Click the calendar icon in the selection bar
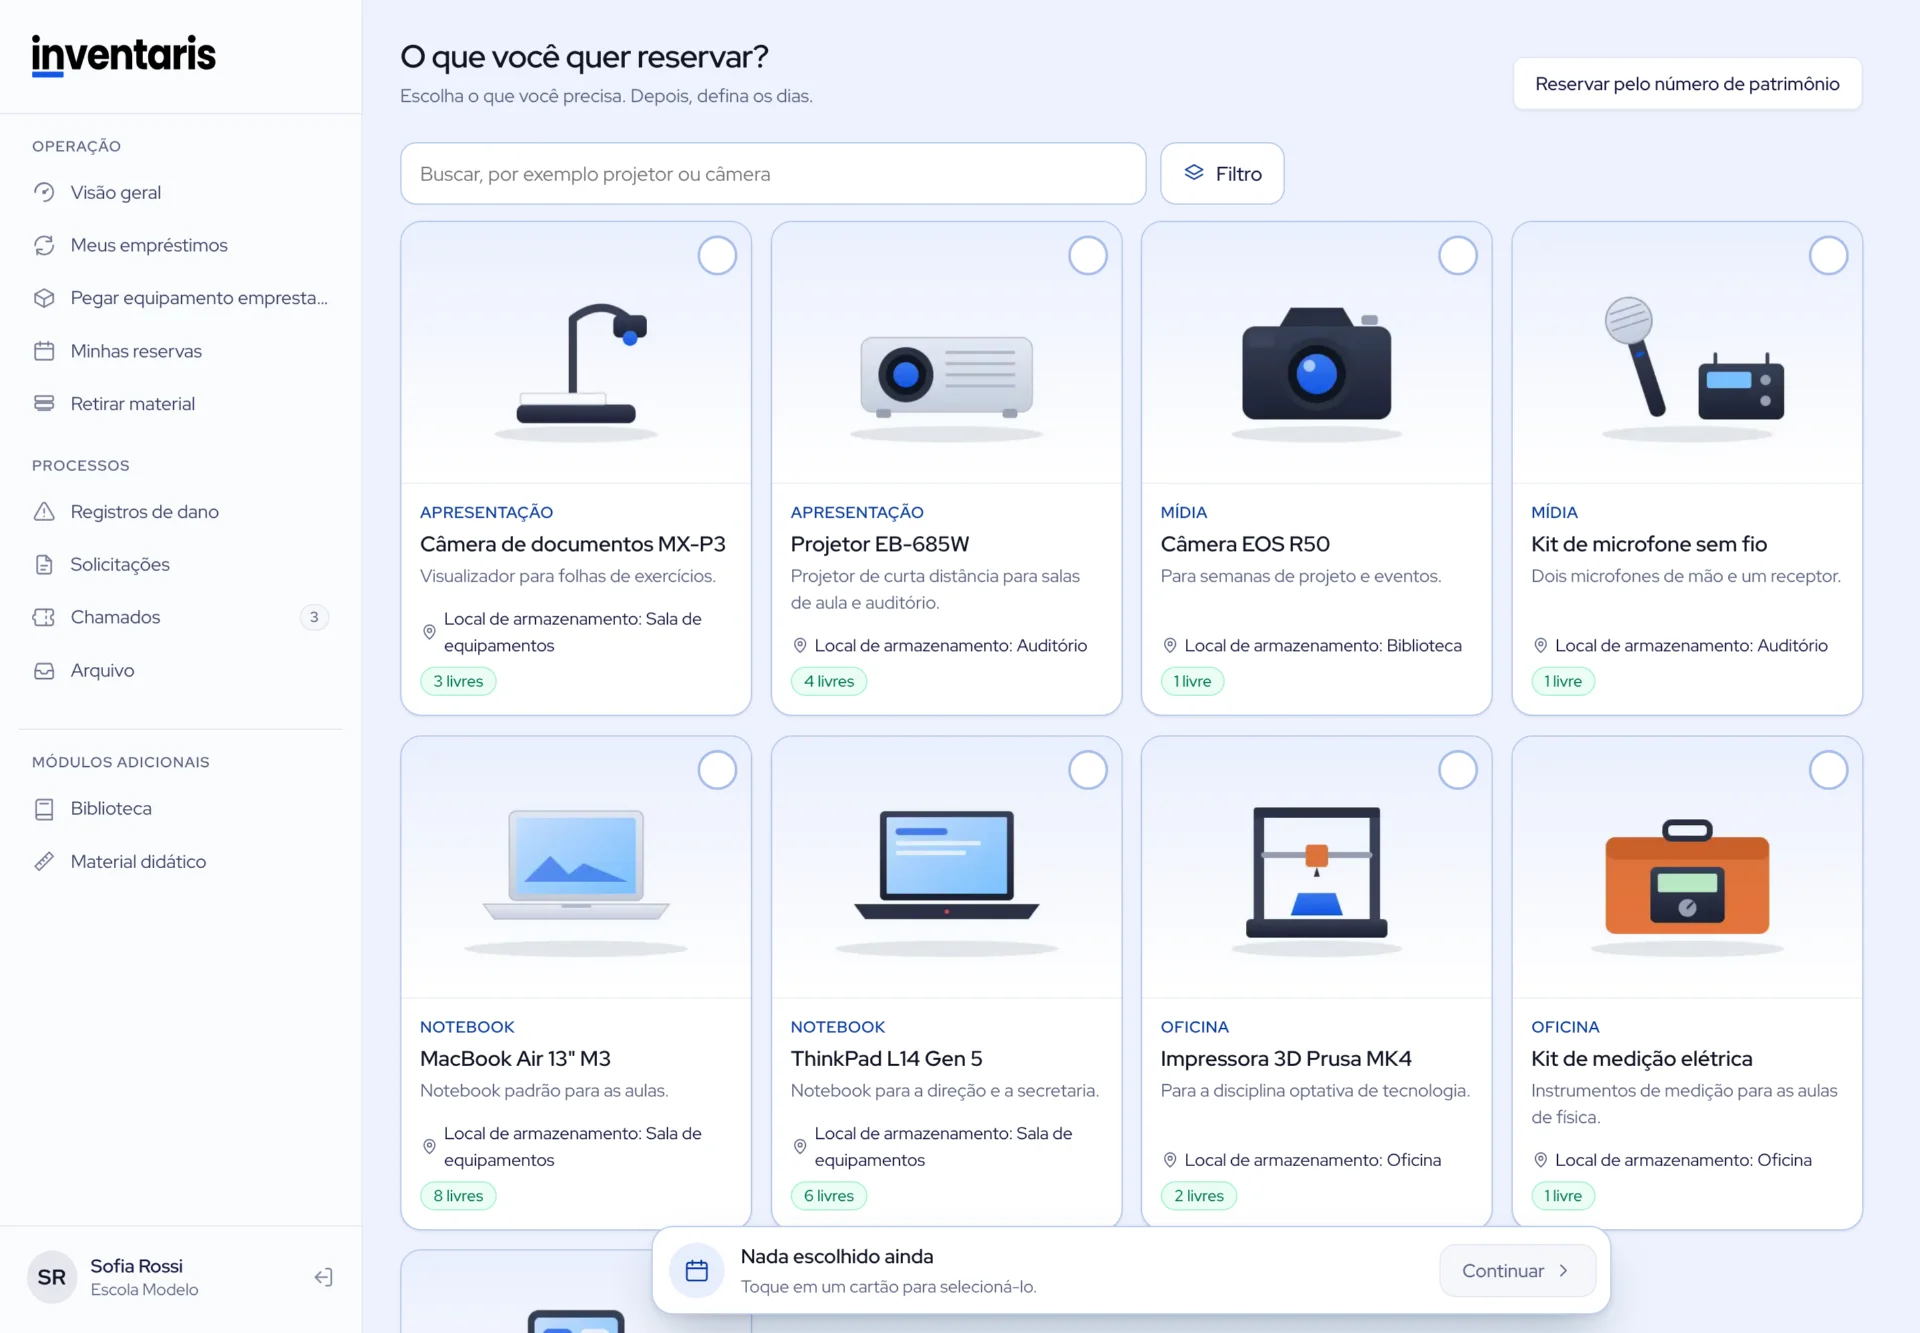The height and width of the screenshot is (1333, 1920). [x=697, y=1271]
